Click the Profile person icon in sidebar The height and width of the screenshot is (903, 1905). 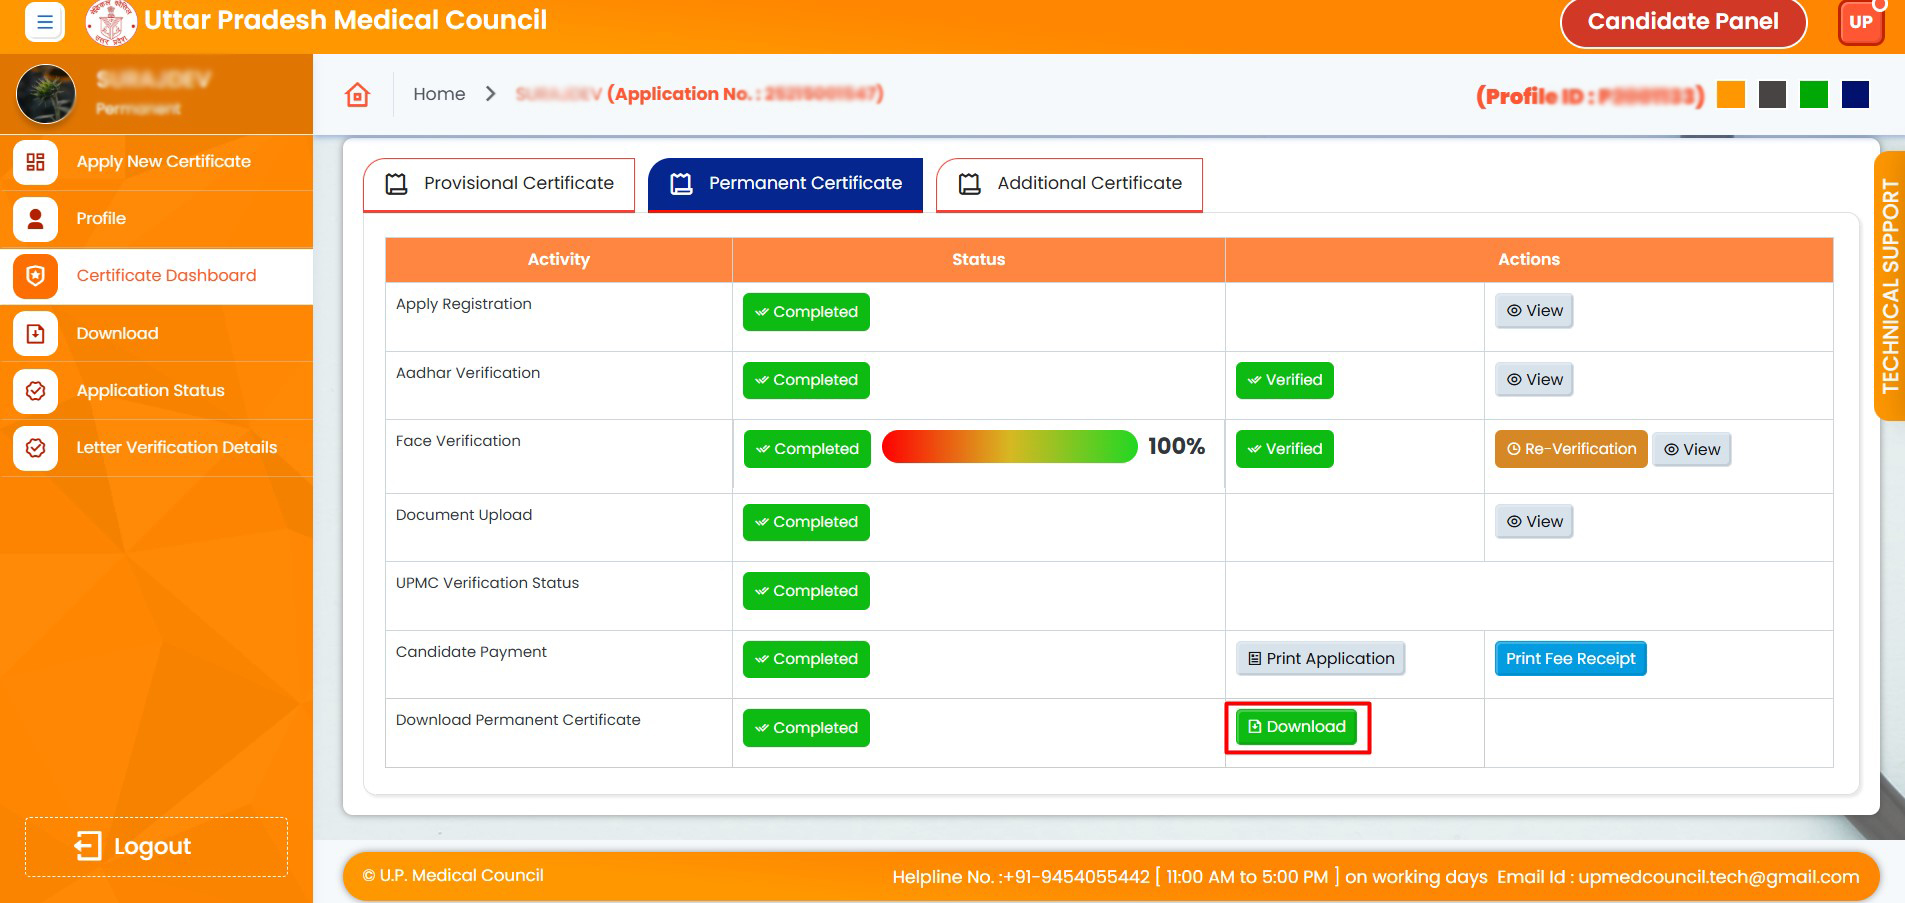tap(36, 219)
